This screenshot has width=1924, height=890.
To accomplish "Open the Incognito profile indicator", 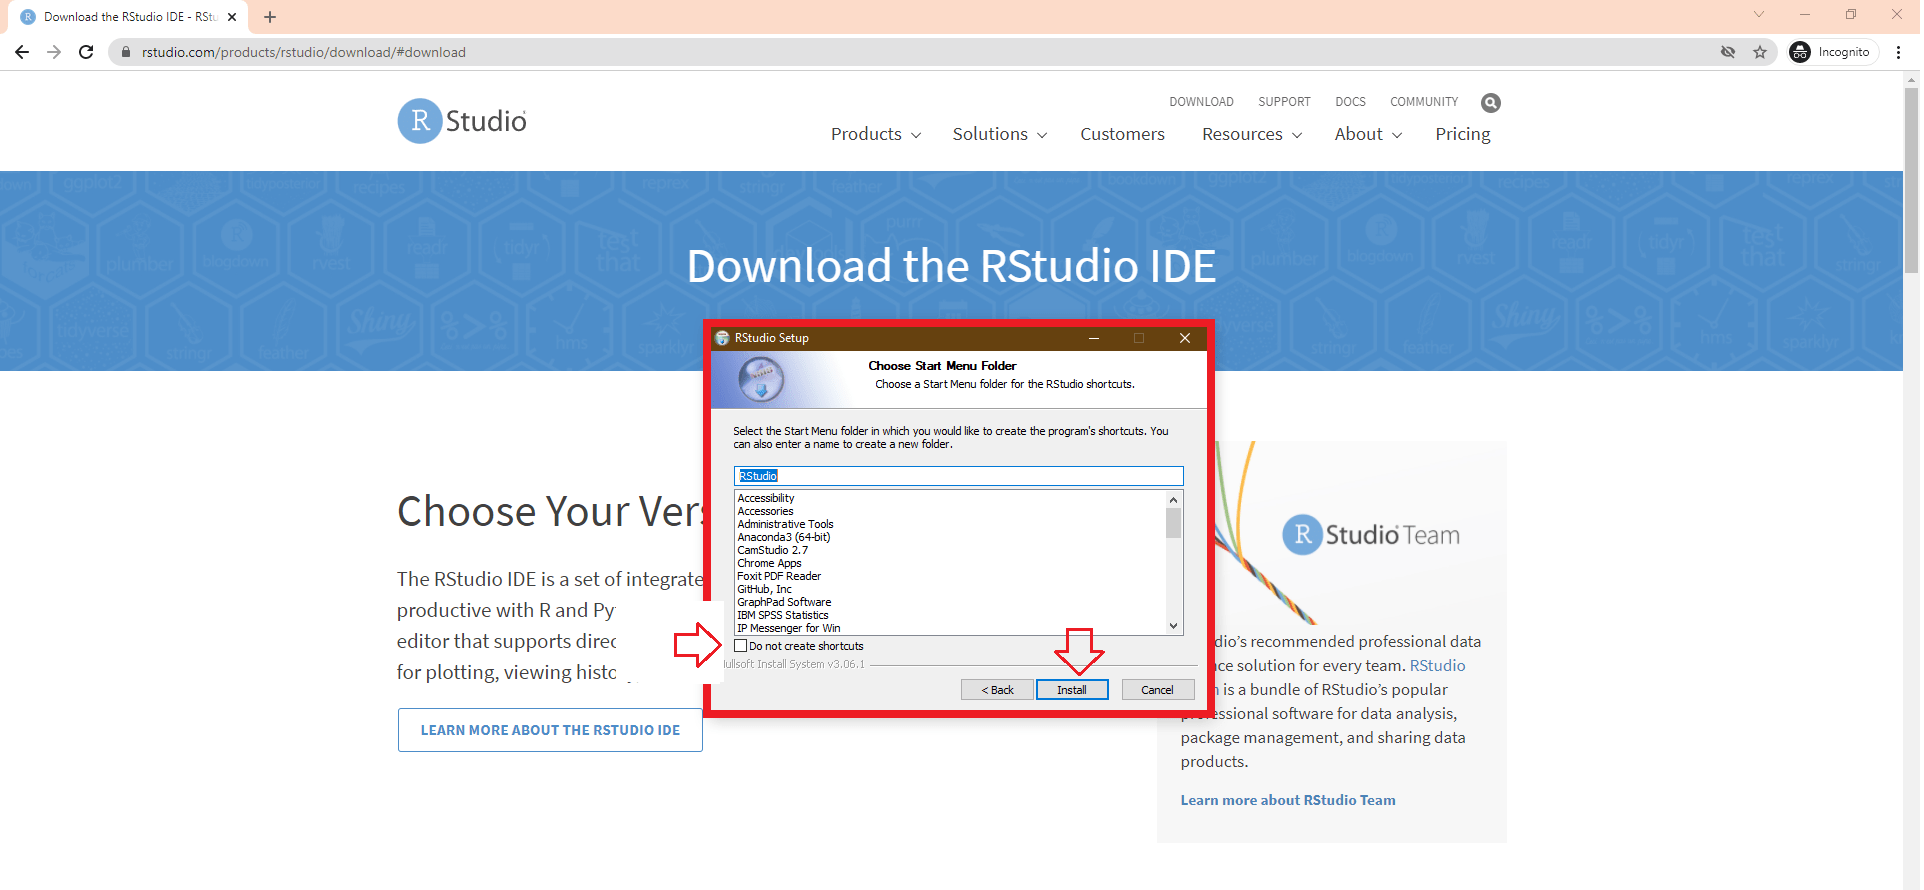I will 1833,52.
